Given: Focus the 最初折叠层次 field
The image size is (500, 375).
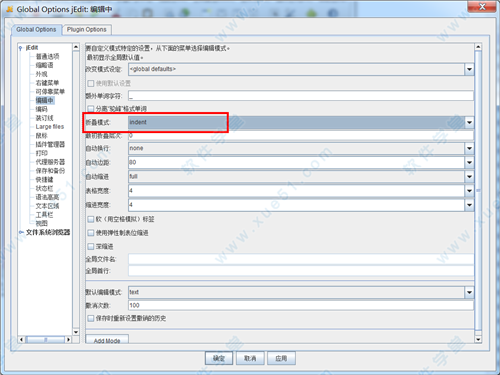Looking at the screenshot, I should (x=301, y=136).
